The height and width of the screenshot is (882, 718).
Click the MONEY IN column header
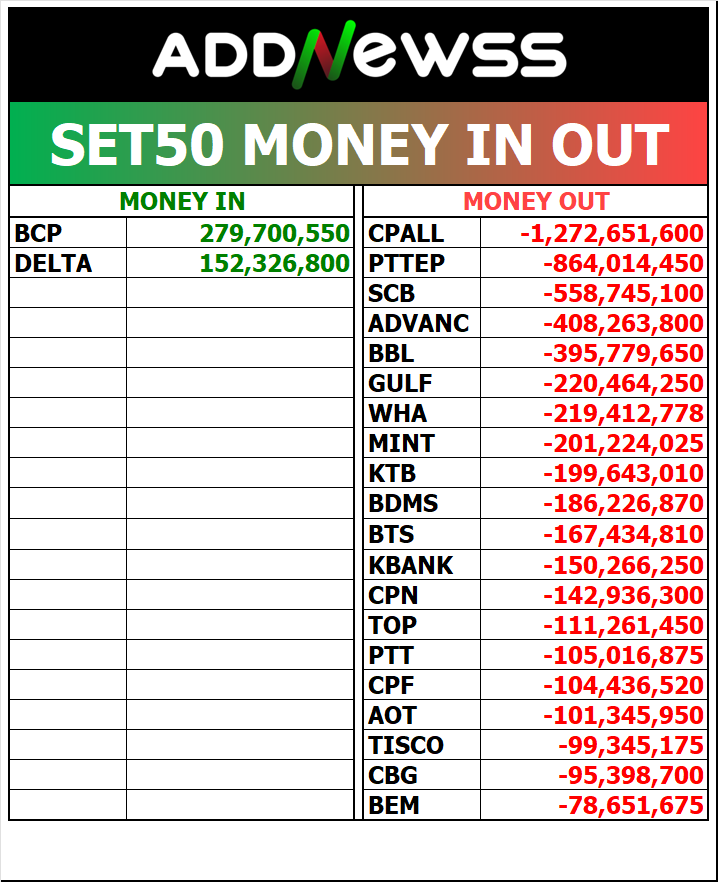182,201
